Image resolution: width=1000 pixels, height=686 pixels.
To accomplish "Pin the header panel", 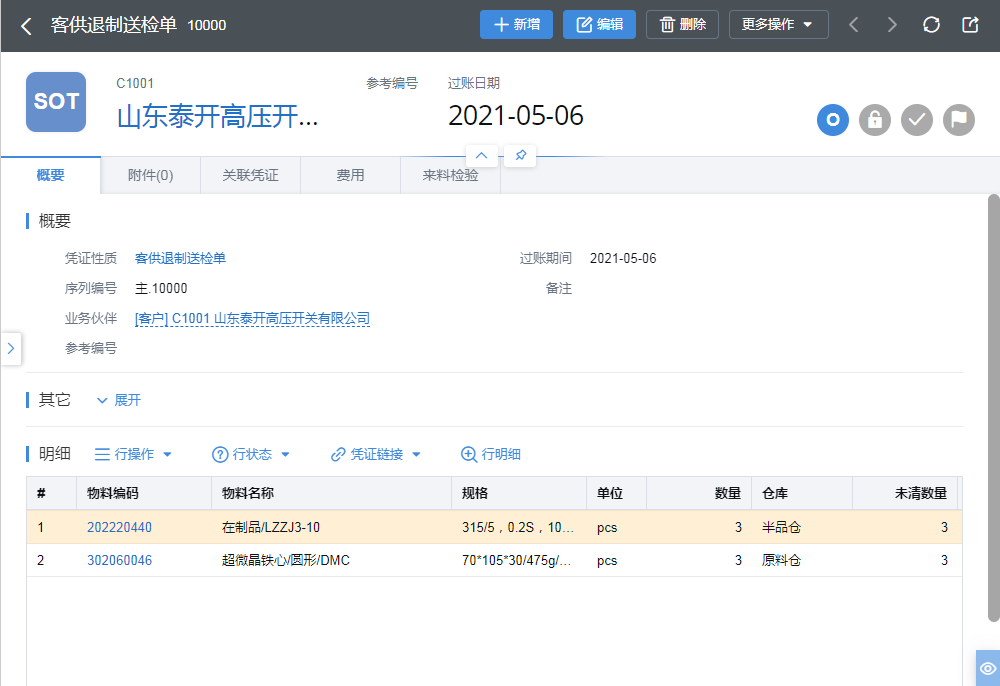I will (520, 156).
